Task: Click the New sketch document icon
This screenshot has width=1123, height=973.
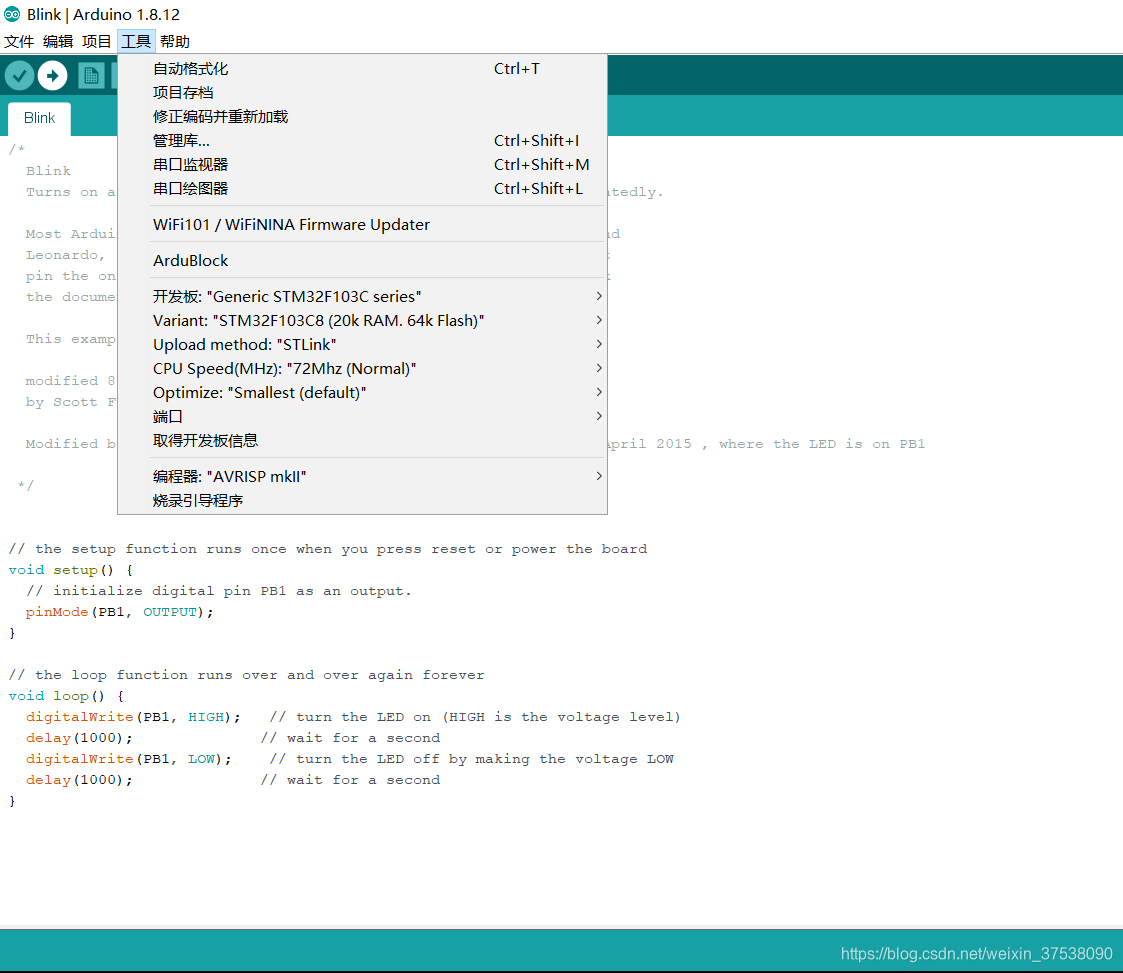Action: [91, 75]
